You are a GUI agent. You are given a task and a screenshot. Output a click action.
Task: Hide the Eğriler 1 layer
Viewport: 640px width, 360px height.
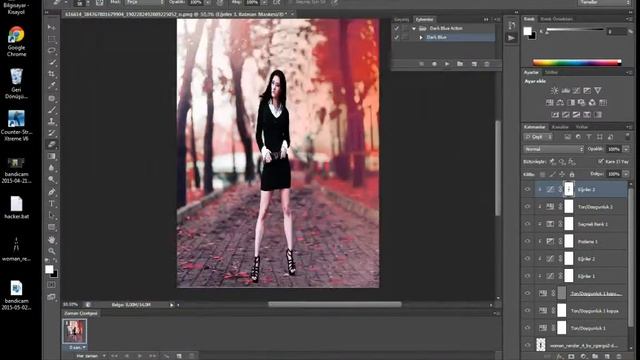(x=527, y=276)
